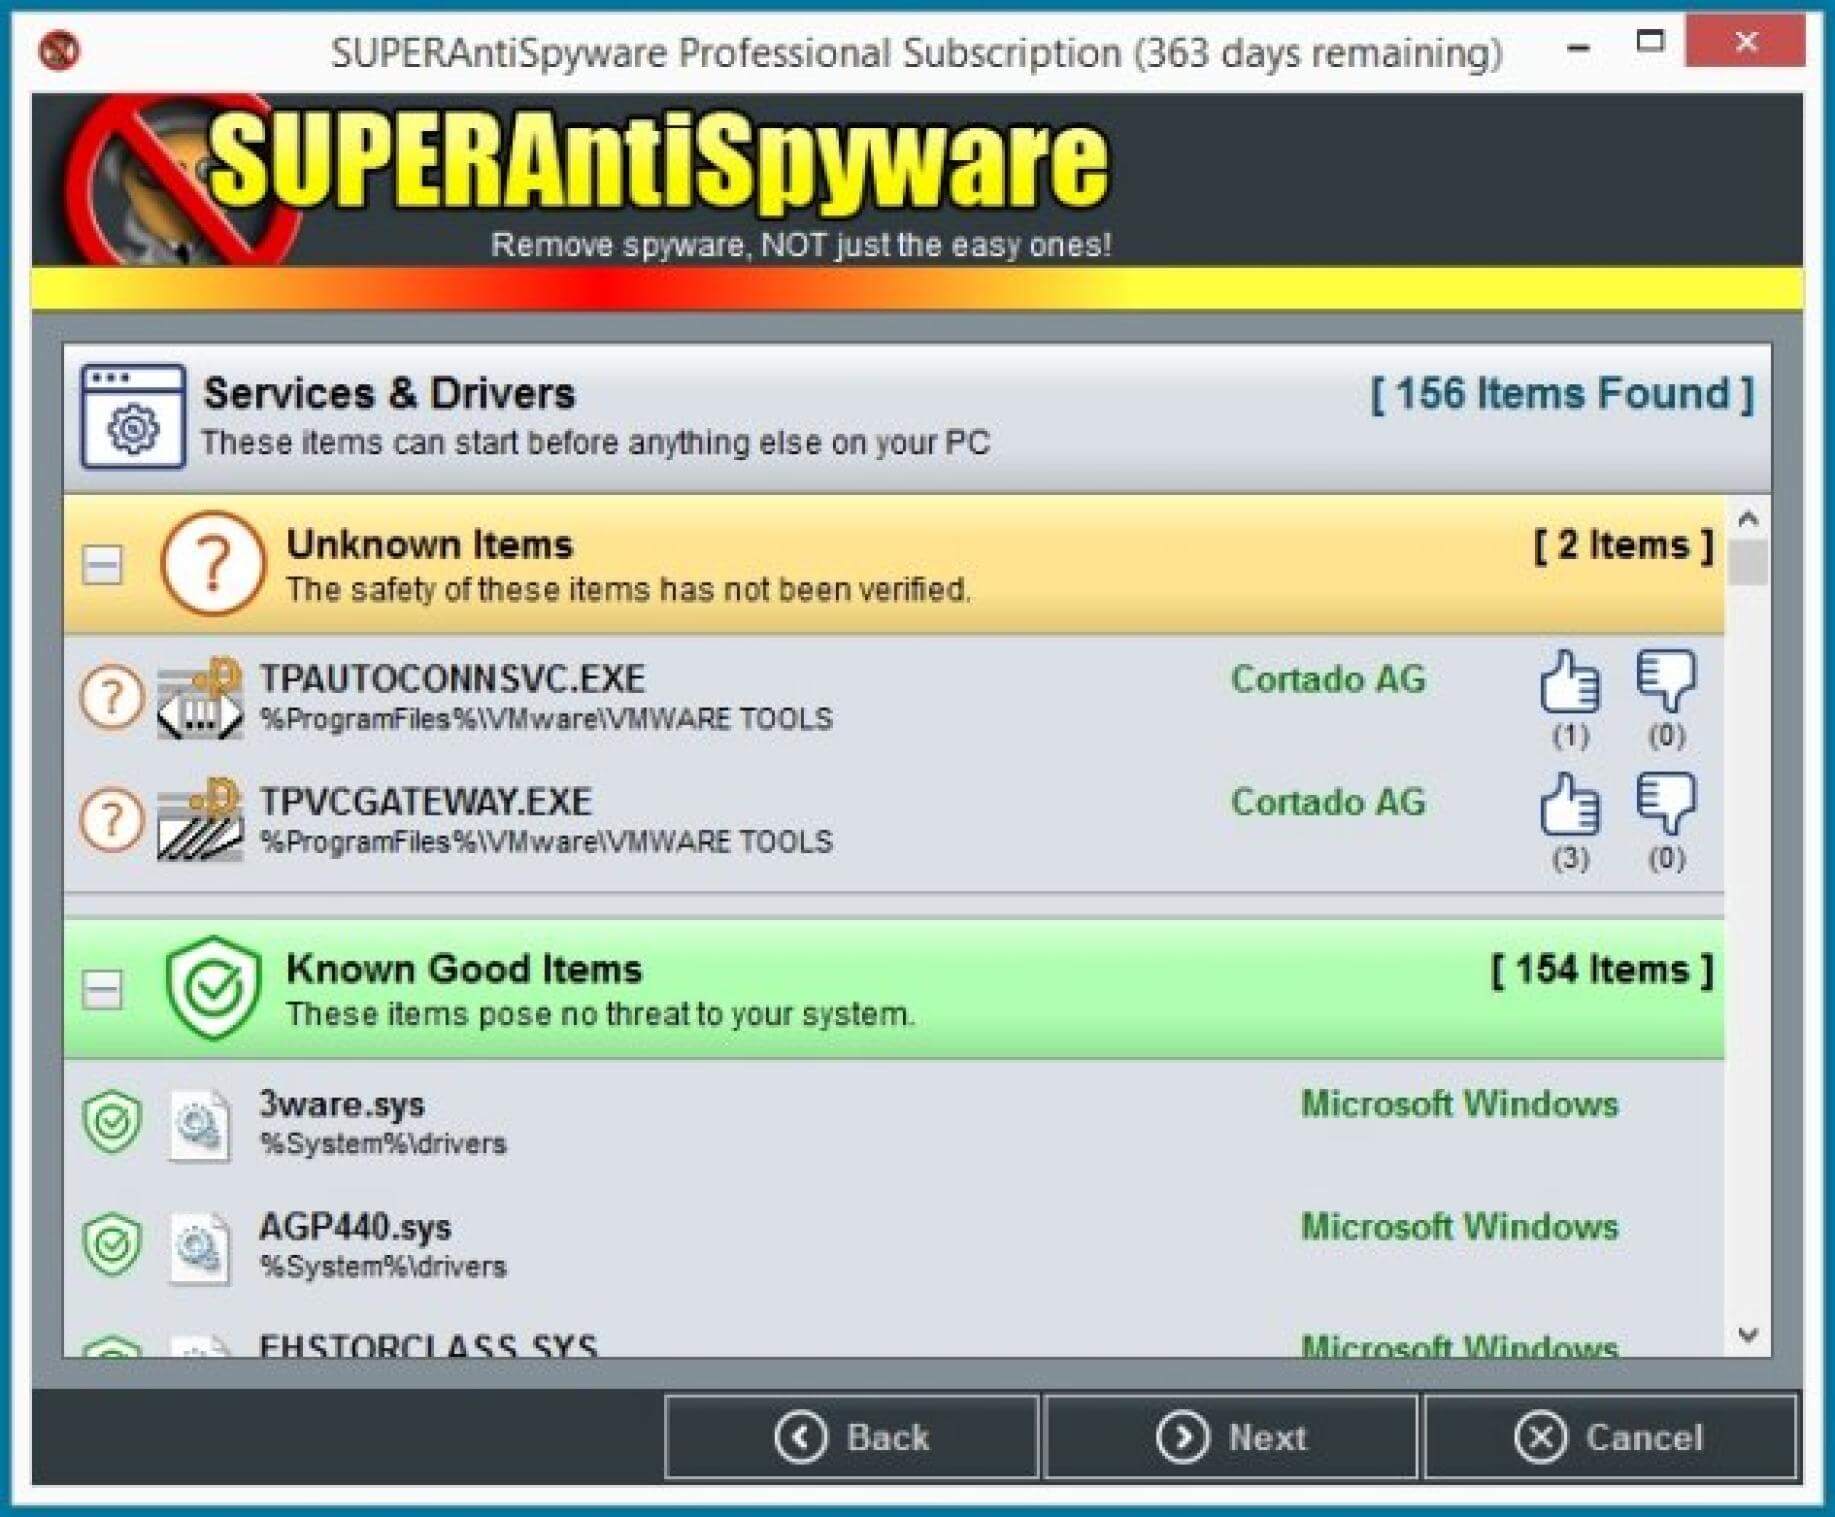1835x1517 pixels.
Task: Close the SUPERAntiSpyware window
Action: point(1745,42)
